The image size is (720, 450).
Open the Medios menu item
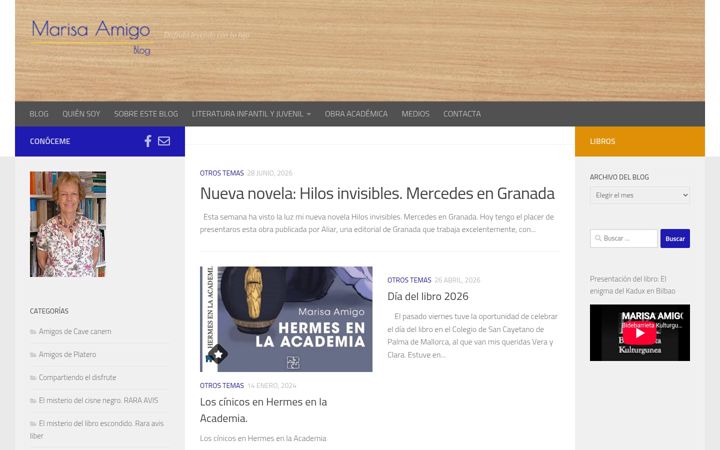point(415,114)
